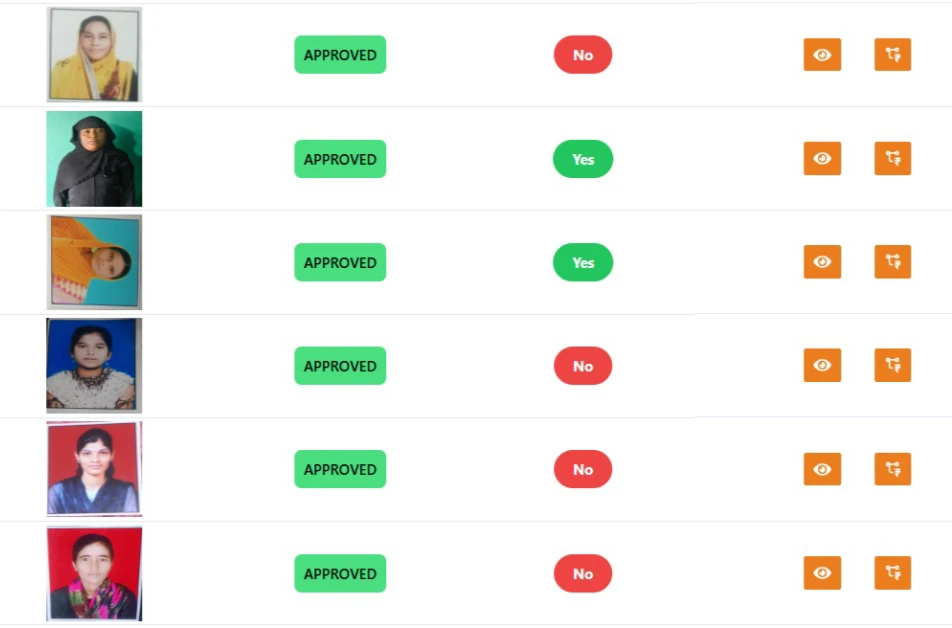
Task: Click the eye view icon in the fifth row
Action: [822, 469]
